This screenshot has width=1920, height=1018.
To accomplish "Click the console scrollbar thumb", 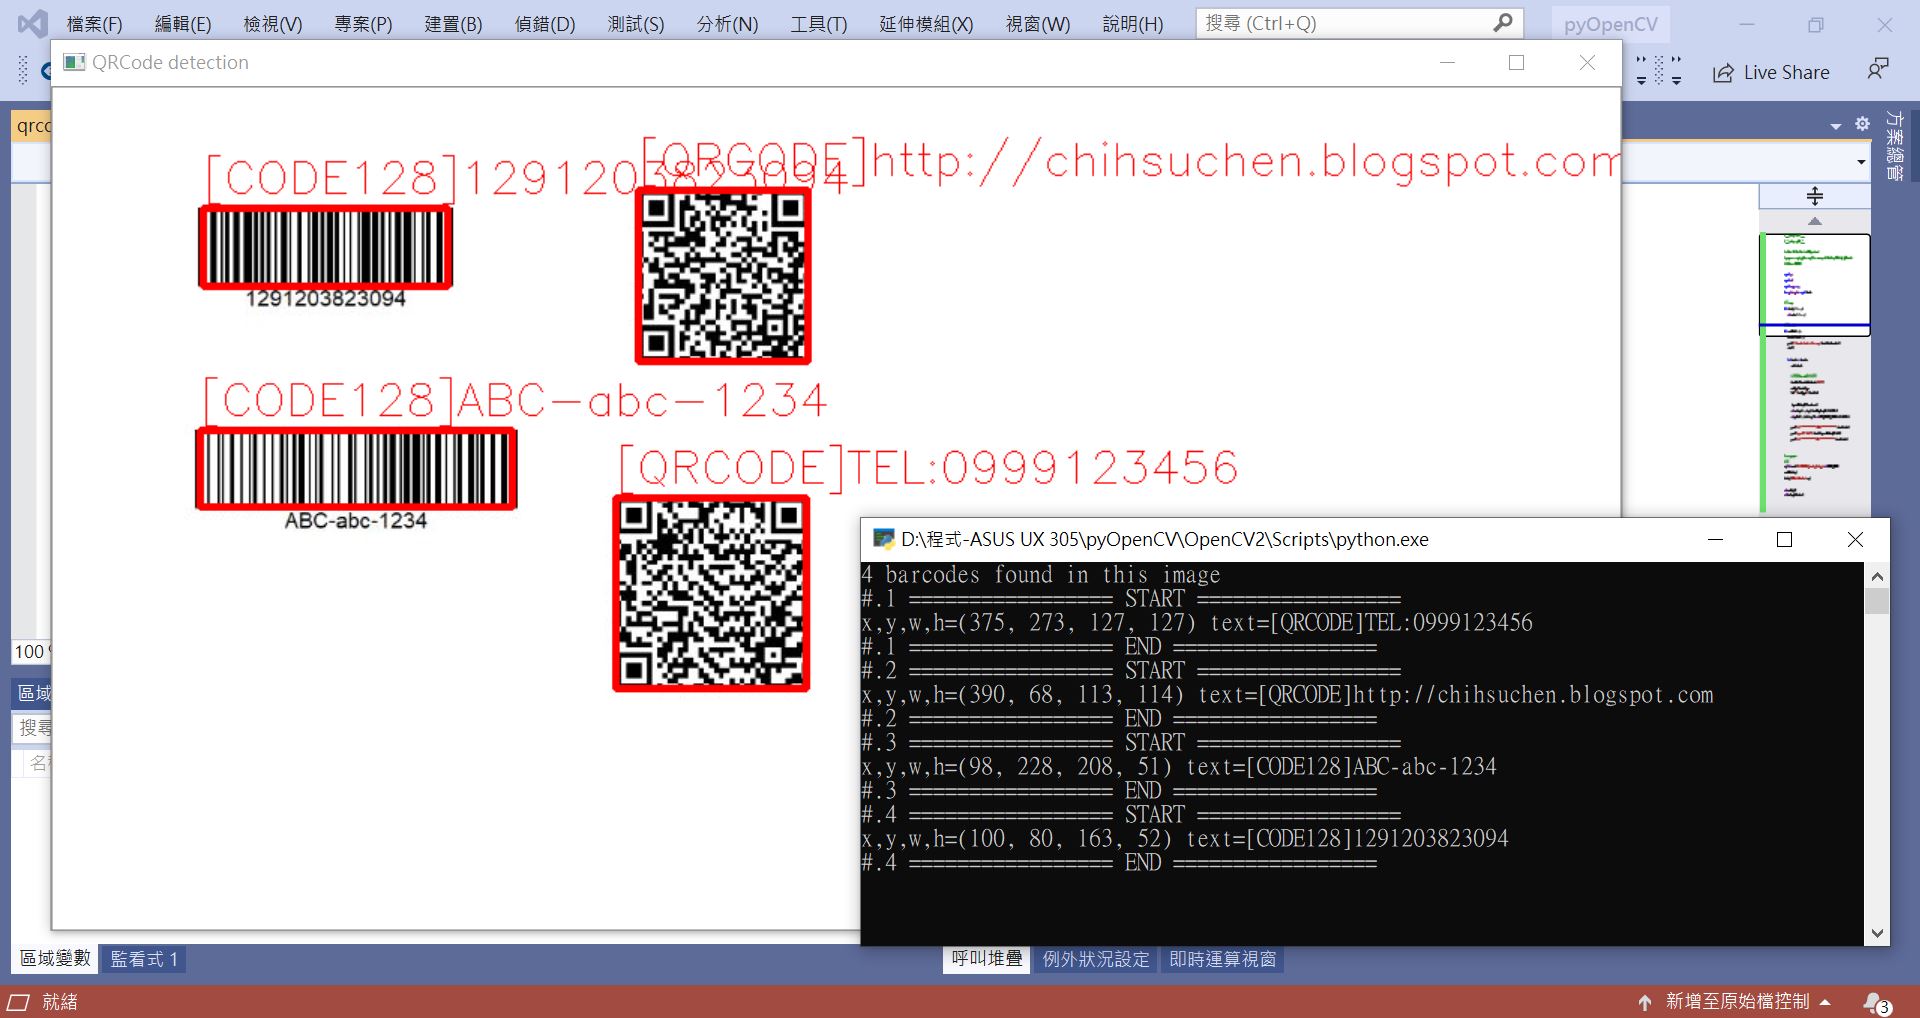I will click(x=1877, y=601).
